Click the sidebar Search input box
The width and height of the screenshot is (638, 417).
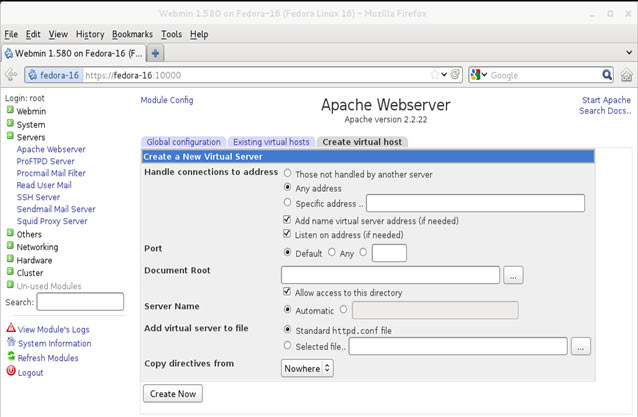(80, 302)
